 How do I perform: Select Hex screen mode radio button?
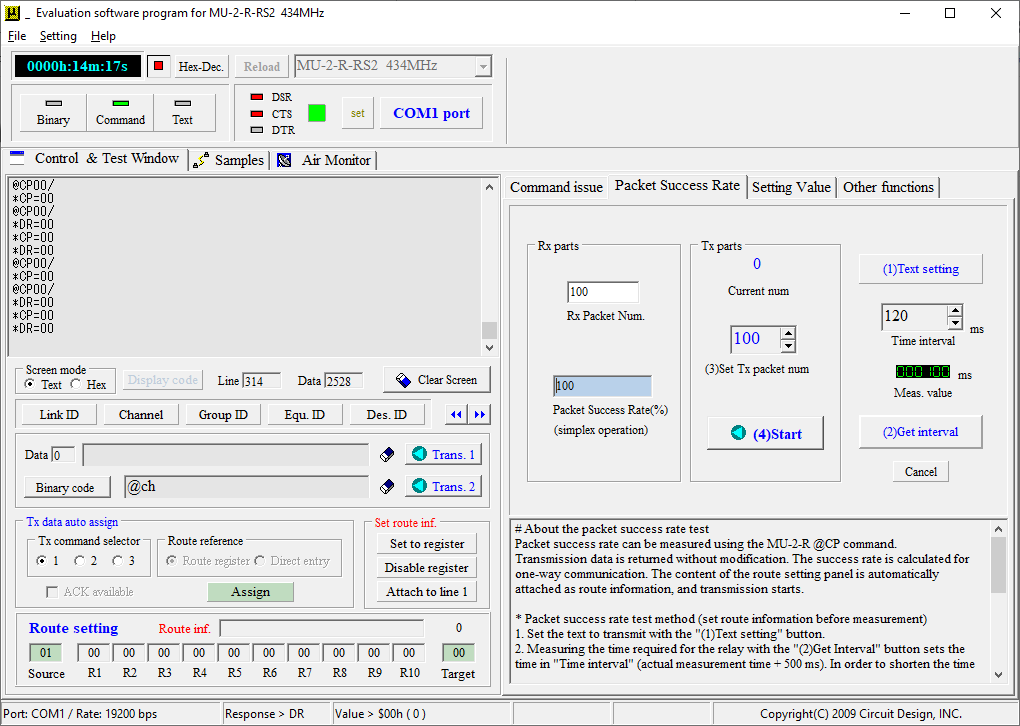(76, 384)
